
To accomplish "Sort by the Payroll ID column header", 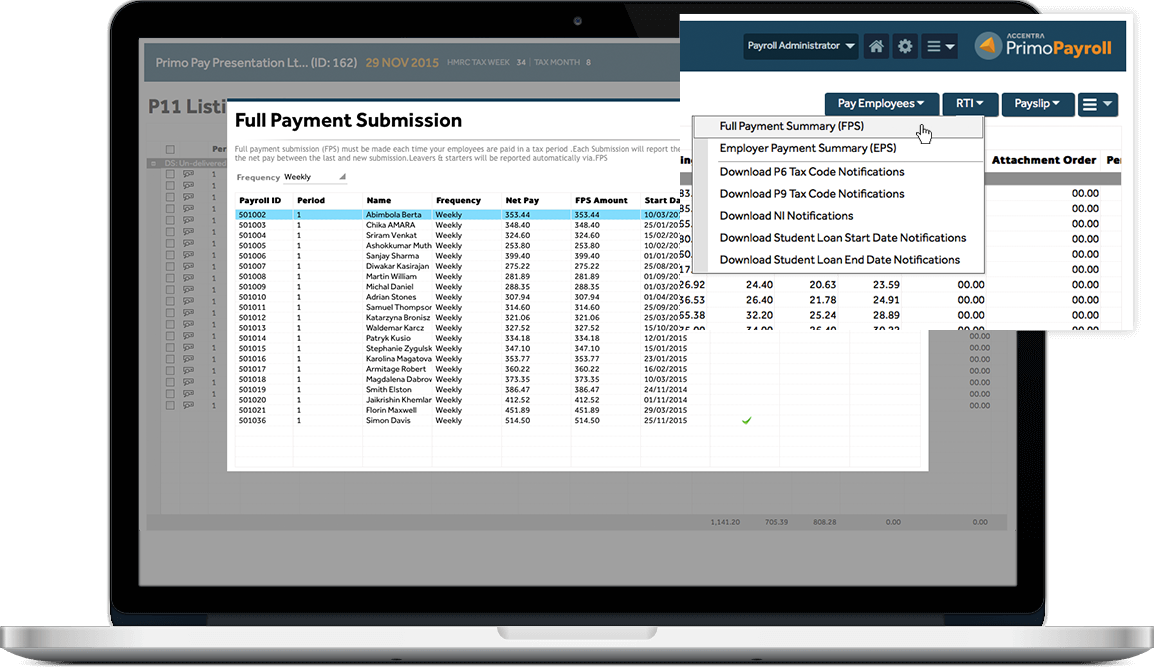I will click(x=260, y=200).
